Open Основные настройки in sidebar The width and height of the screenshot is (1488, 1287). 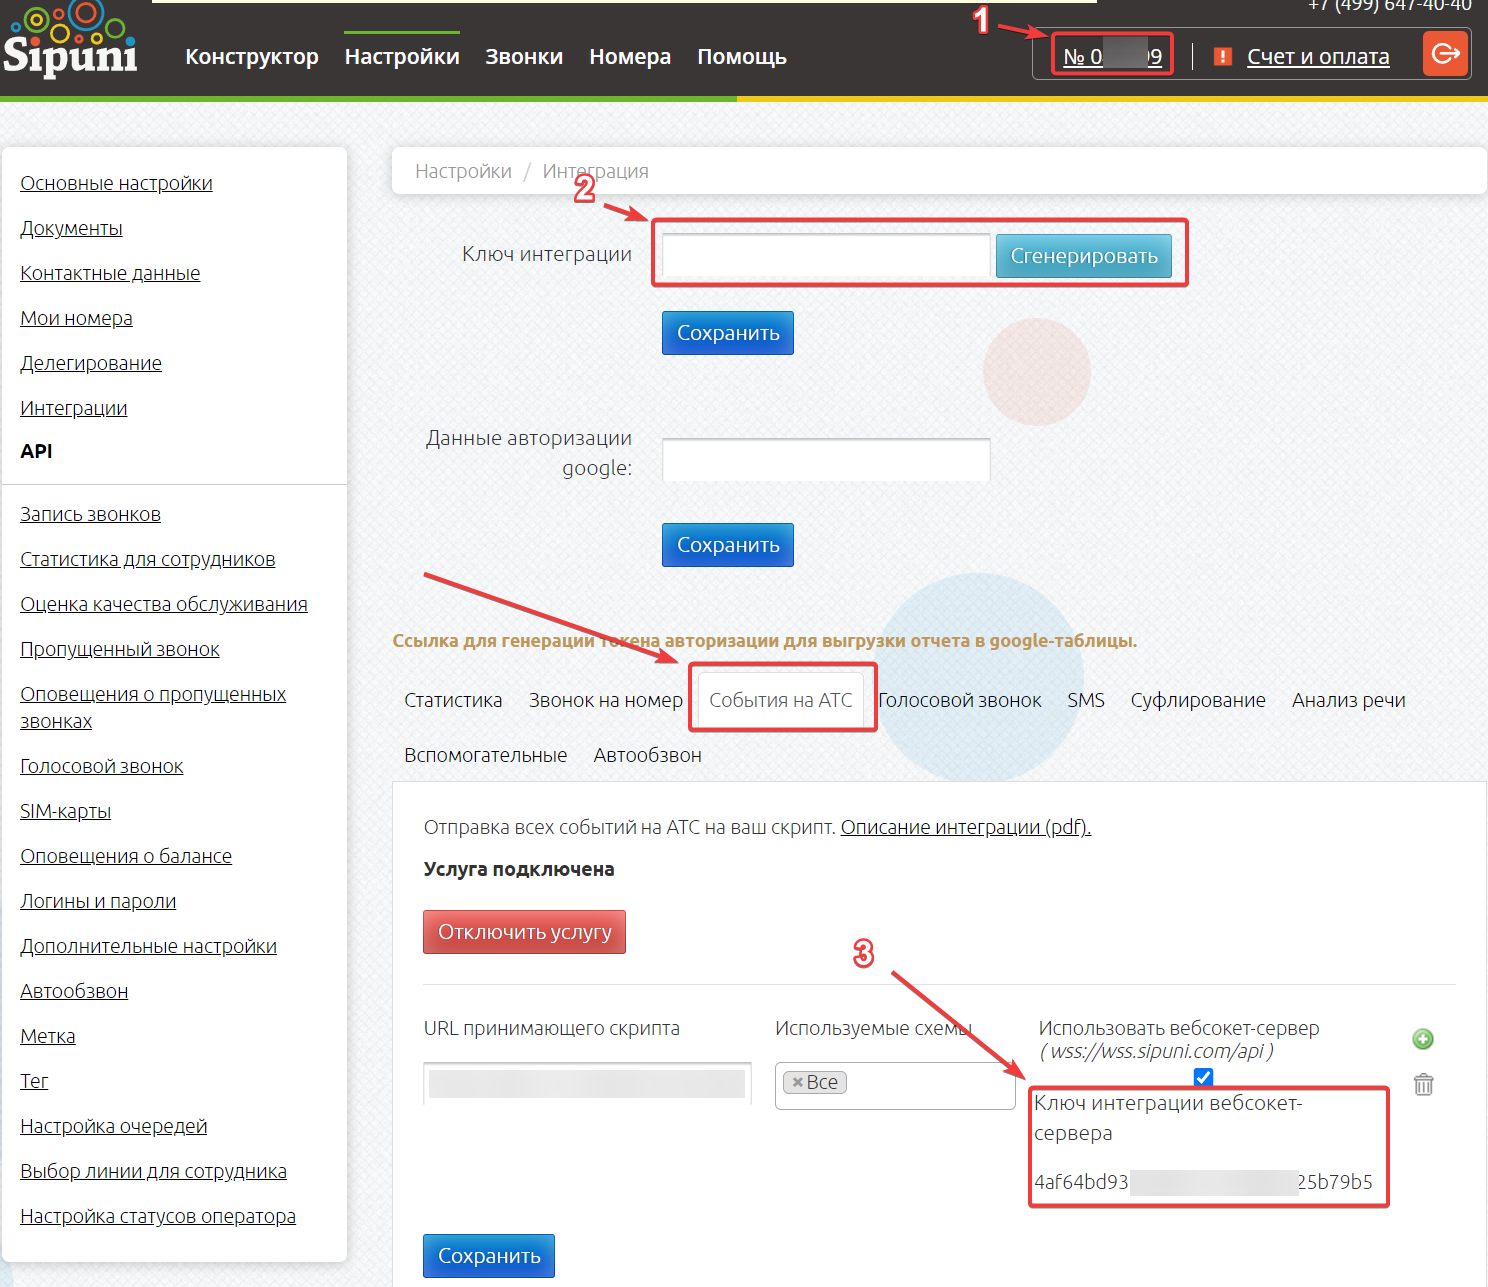(116, 183)
